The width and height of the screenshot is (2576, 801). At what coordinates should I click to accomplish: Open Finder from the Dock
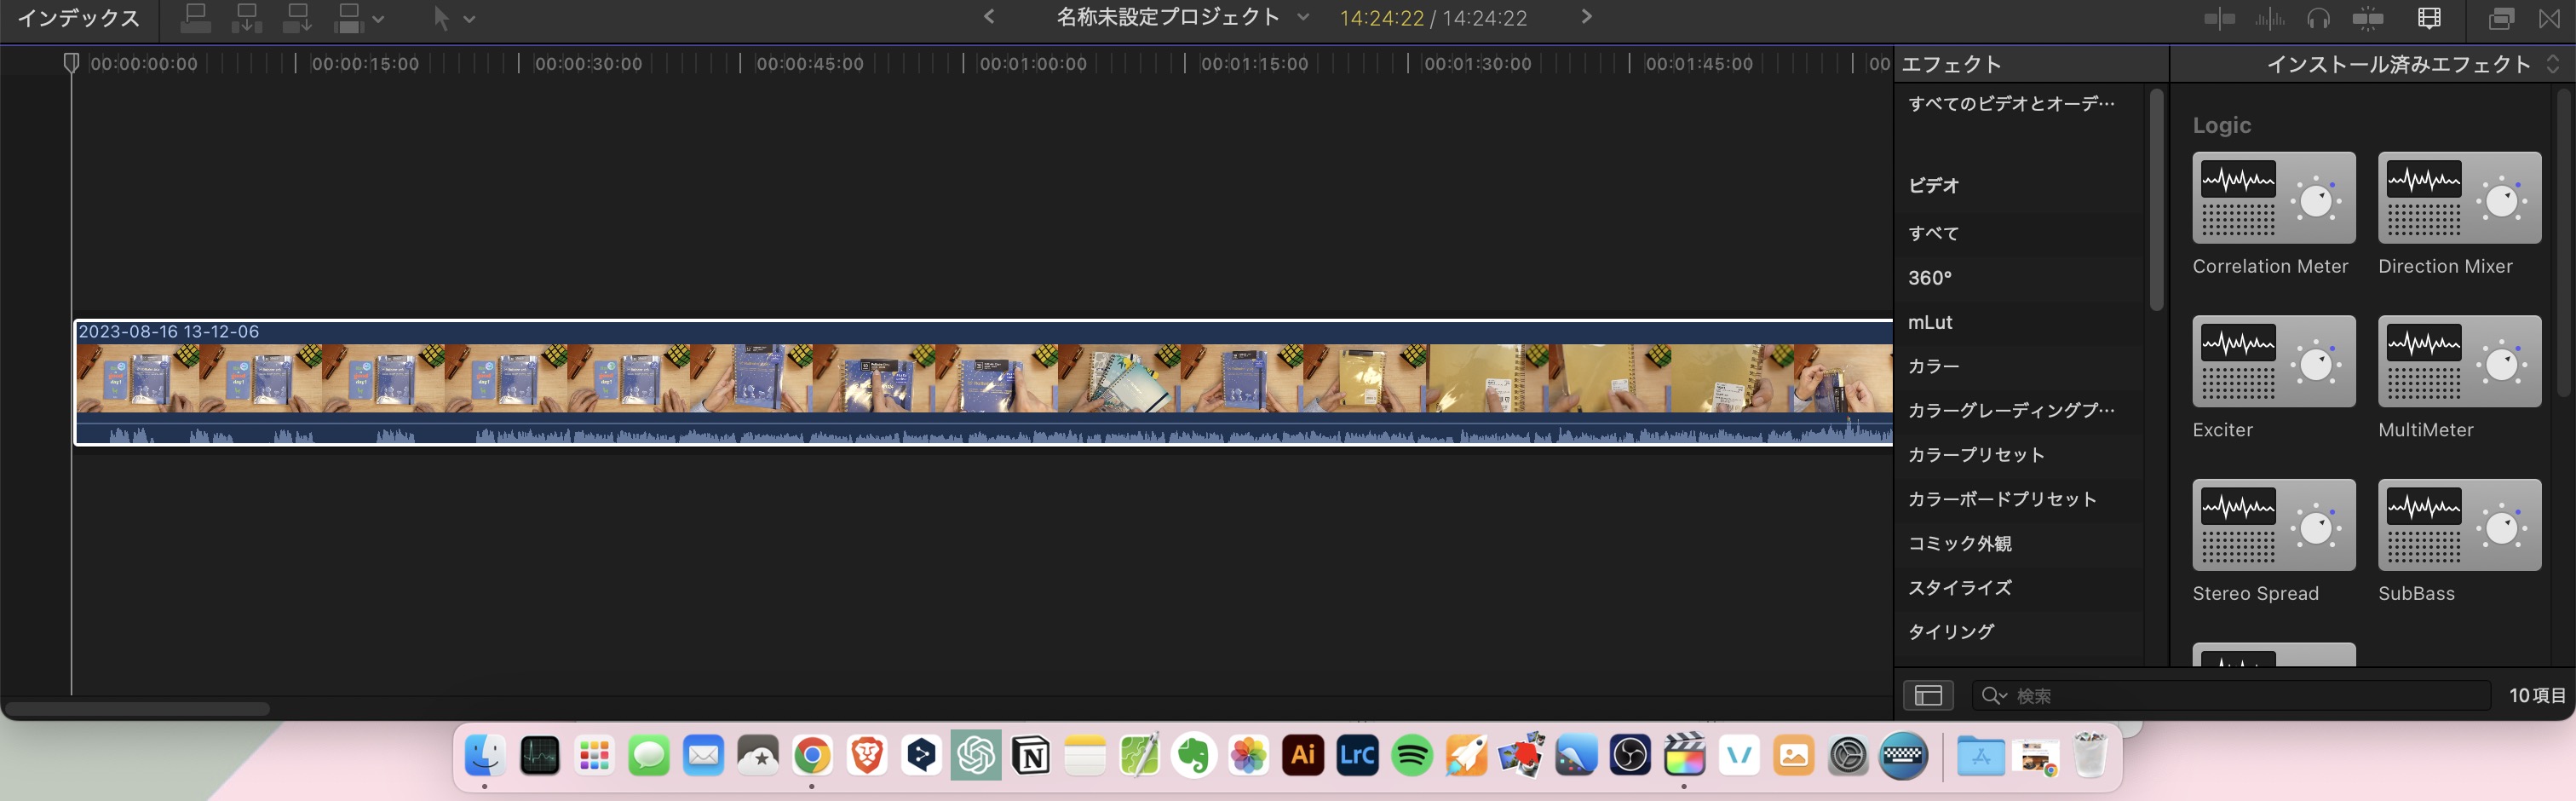[485, 756]
